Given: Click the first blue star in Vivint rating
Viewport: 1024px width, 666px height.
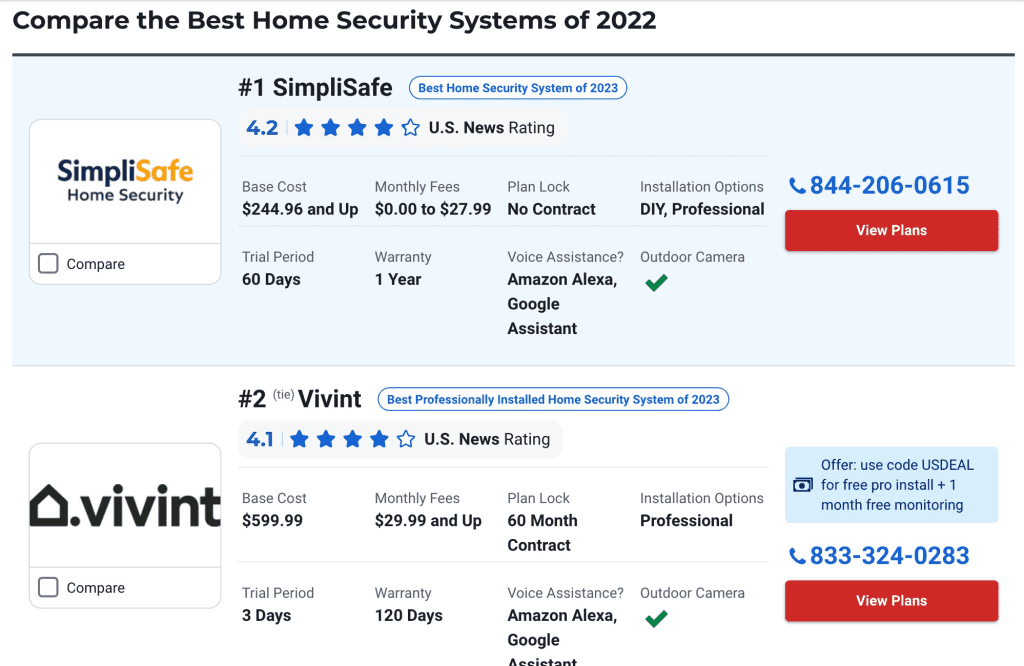Looking at the screenshot, I should [x=299, y=439].
